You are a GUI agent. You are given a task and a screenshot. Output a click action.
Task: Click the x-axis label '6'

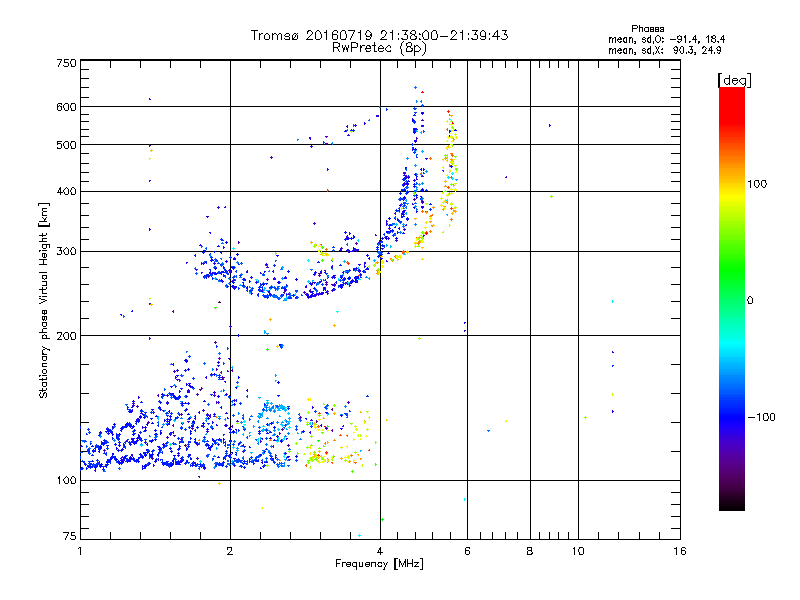[467, 551]
